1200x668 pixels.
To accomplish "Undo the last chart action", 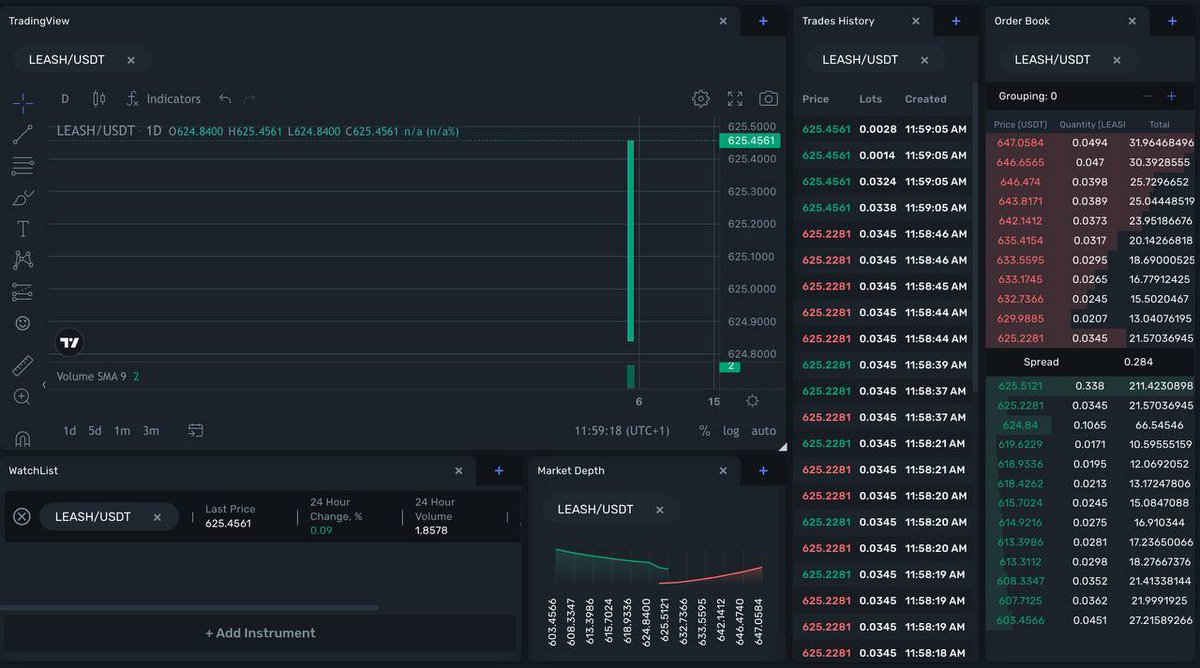I will (225, 99).
